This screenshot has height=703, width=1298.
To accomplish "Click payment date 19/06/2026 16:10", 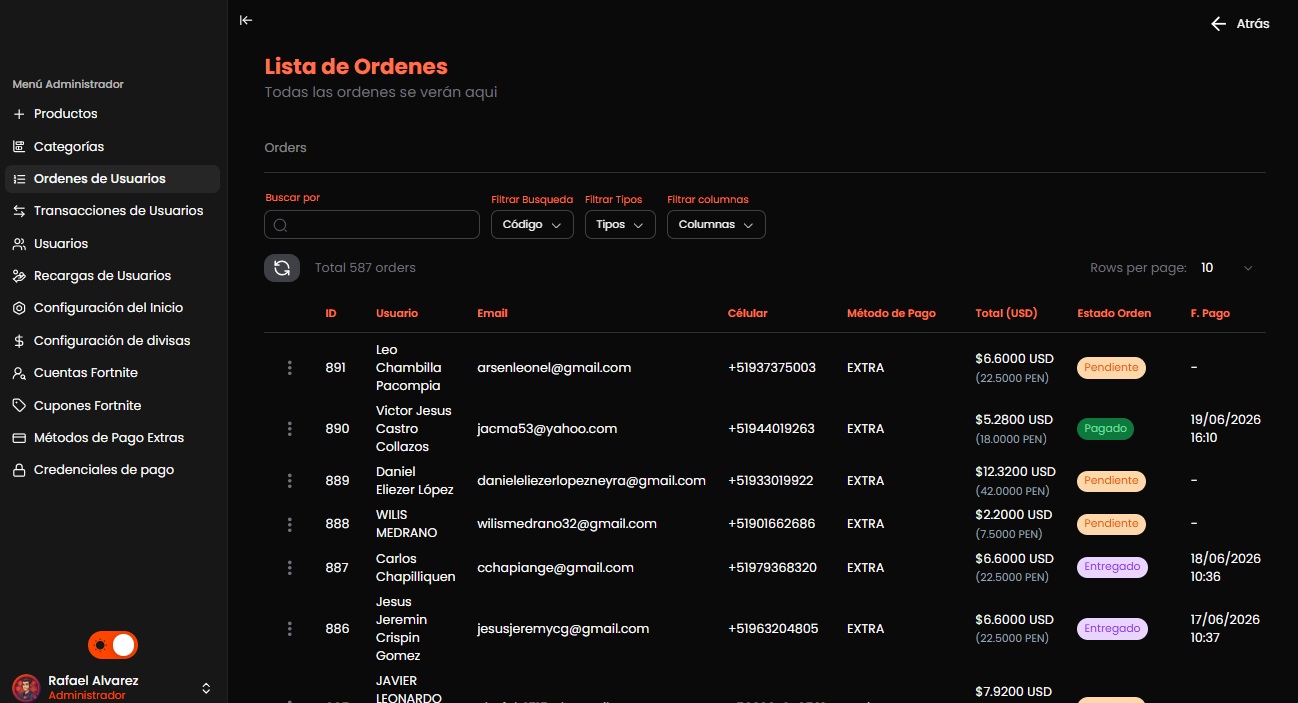I will [1226, 429].
